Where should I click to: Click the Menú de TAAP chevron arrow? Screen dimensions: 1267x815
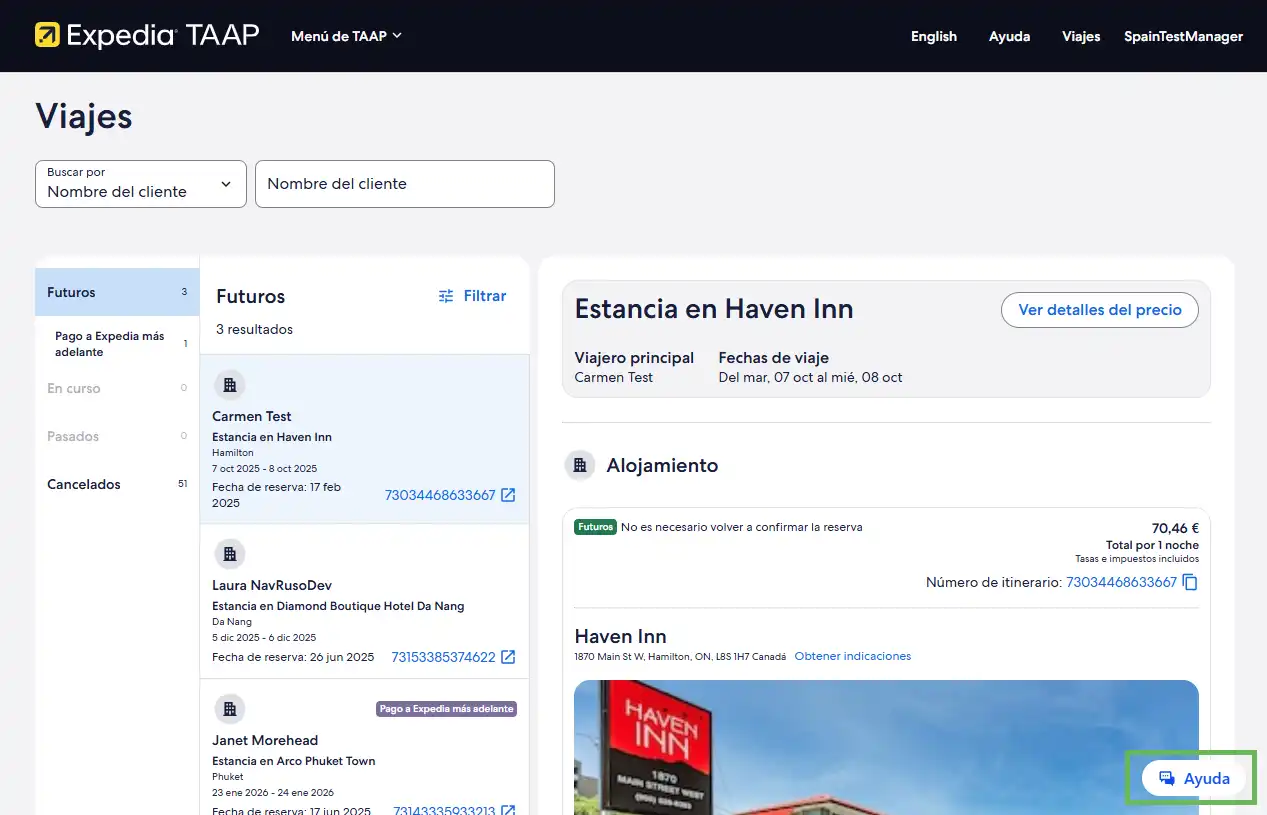tap(397, 36)
